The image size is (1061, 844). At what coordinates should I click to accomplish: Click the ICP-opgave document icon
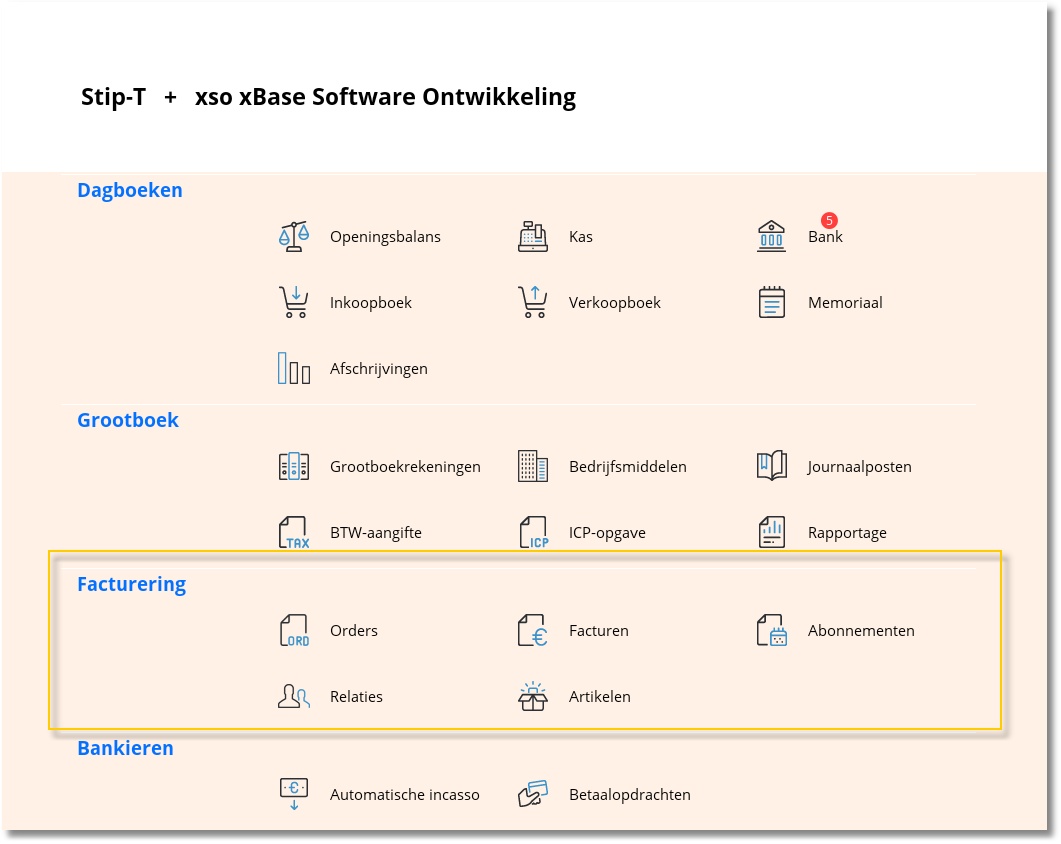tap(533, 532)
